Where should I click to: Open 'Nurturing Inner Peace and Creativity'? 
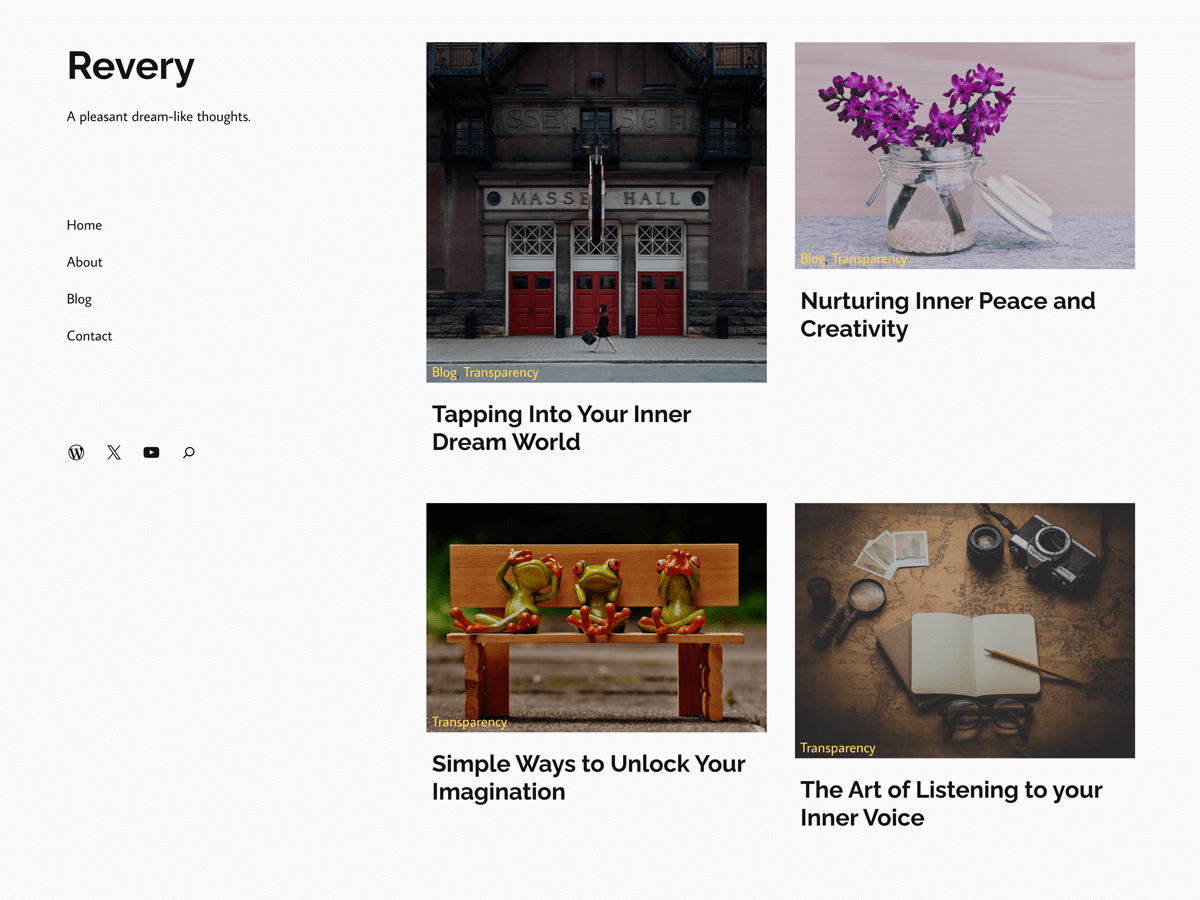[x=948, y=314]
